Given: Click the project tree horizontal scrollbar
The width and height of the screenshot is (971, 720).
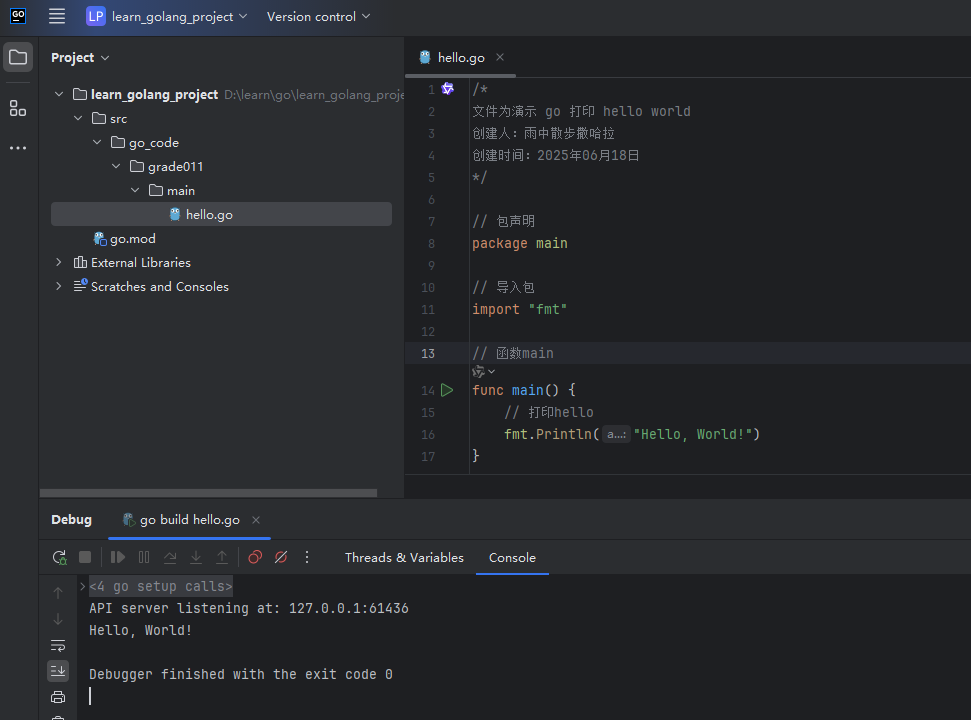Looking at the screenshot, I should [x=208, y=493].
